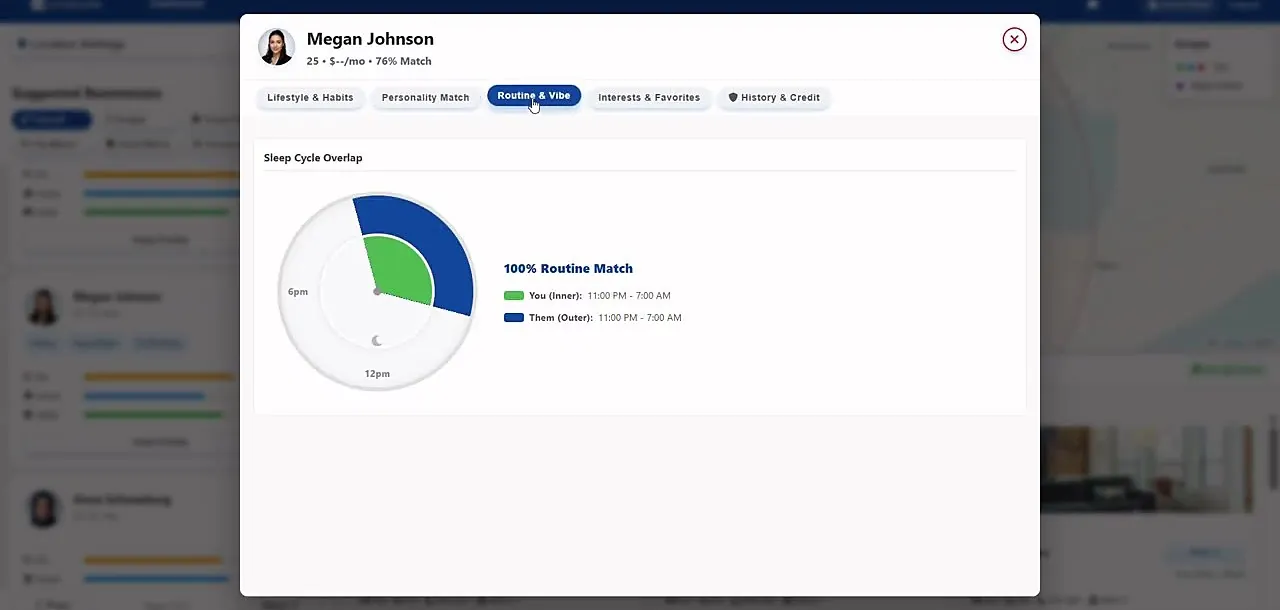Click the "You (Inner):" legend label
The height and width of the screenshot is (610, 1280).
pos(556,296)
